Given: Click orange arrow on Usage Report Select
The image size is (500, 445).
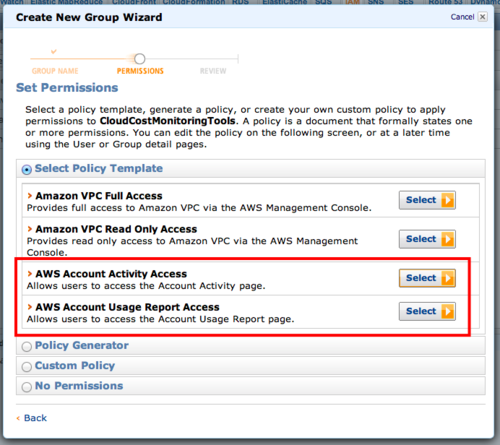Looking at the screenshot, I should pos(448,312).
